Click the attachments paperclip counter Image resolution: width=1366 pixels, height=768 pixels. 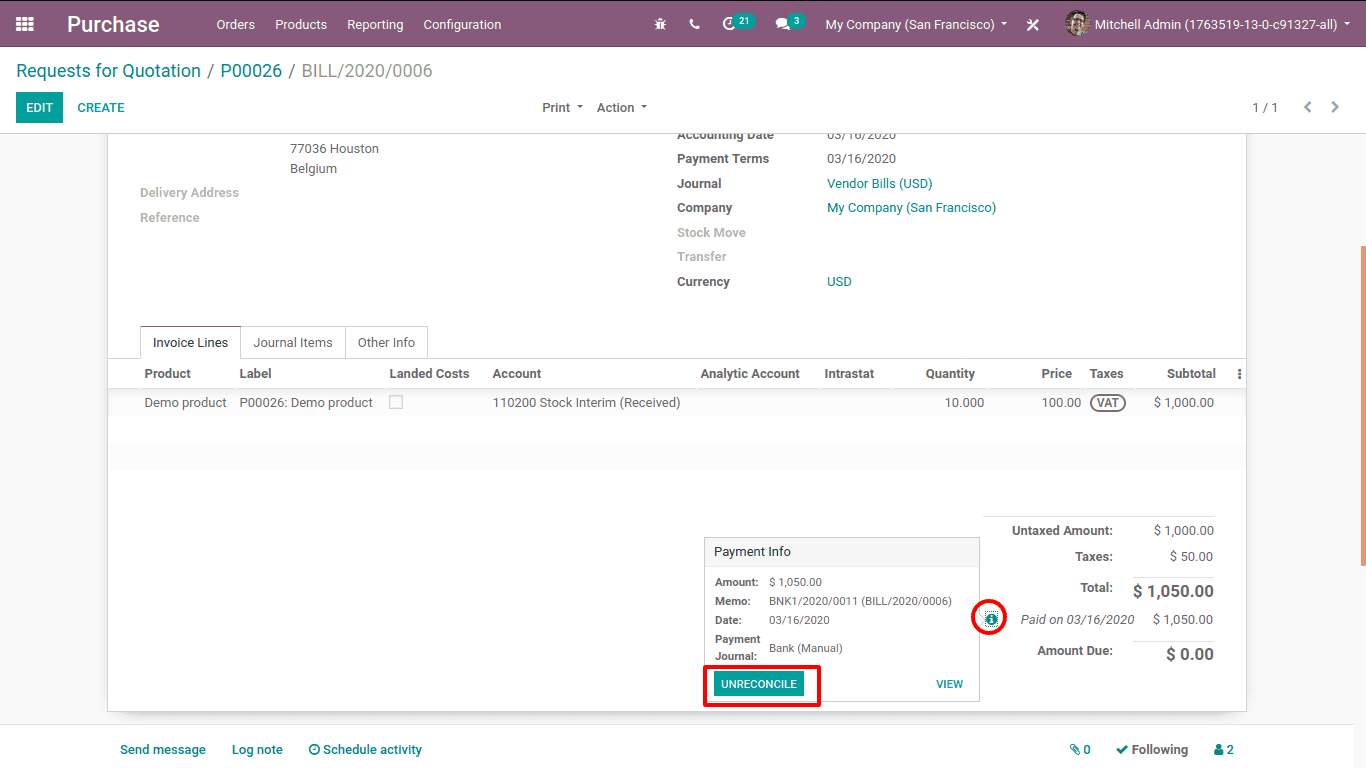pyautogui.click(x=1080, y=750)
